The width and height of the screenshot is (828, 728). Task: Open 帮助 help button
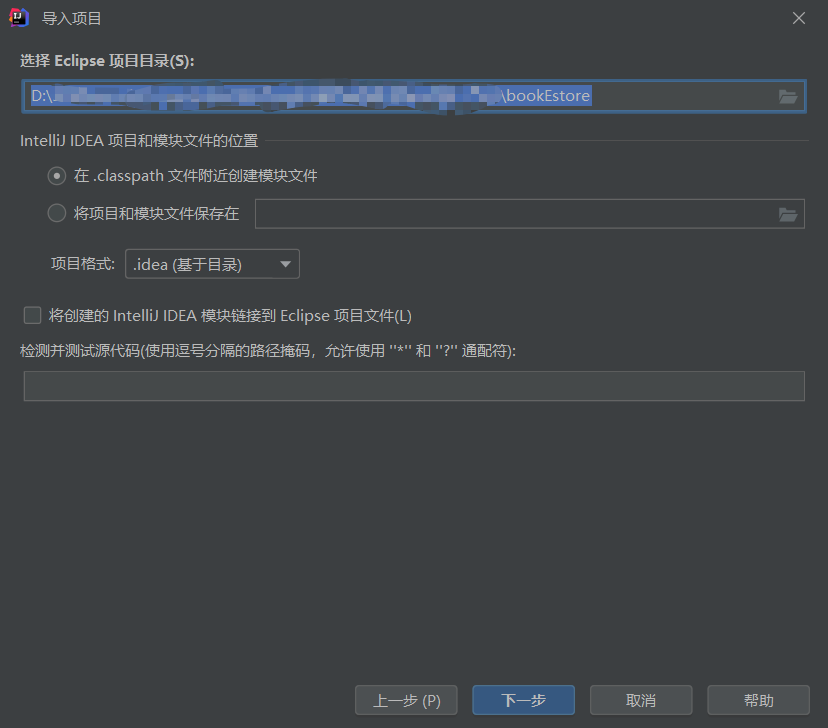pos(758,700)
